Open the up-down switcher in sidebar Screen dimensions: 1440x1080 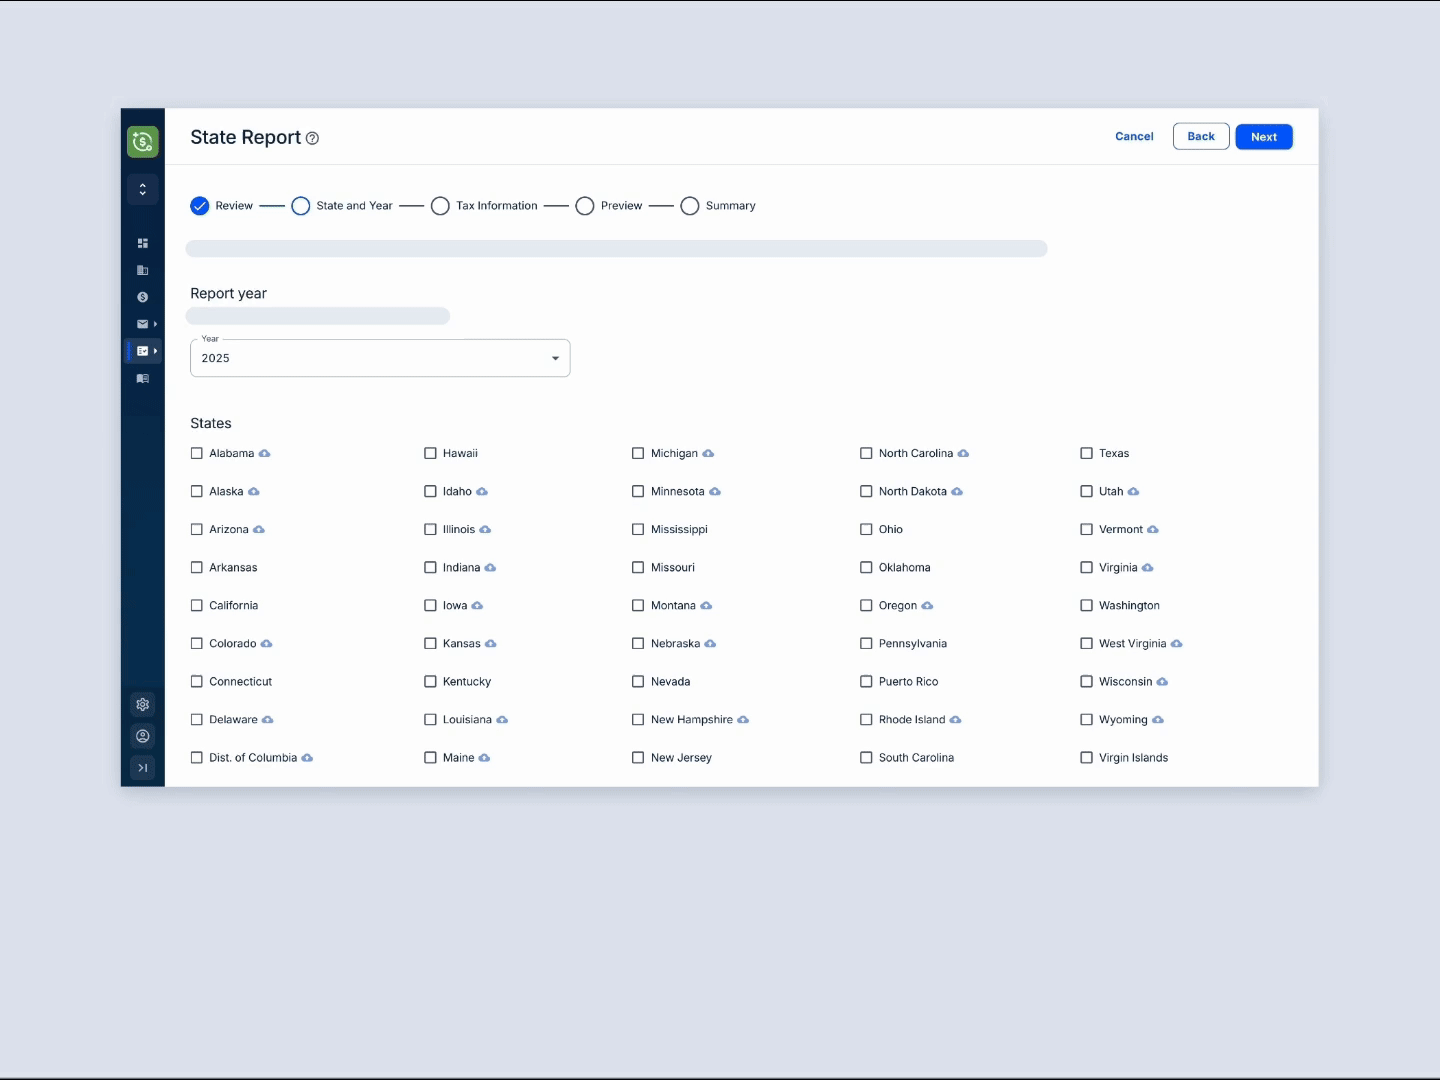[143, 189]
